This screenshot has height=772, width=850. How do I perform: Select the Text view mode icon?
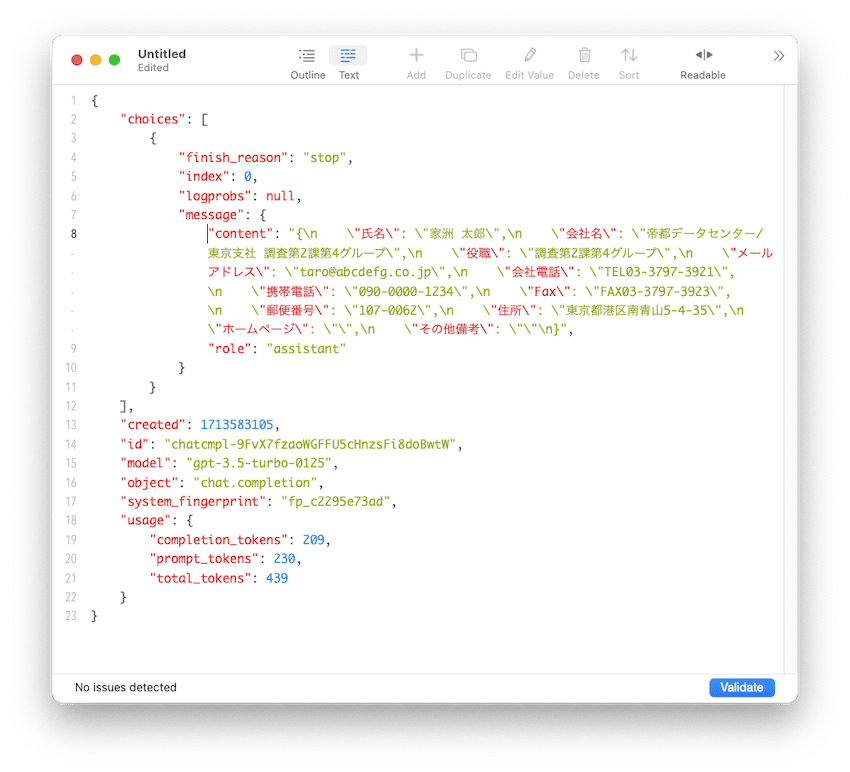(x=348, y=55)
